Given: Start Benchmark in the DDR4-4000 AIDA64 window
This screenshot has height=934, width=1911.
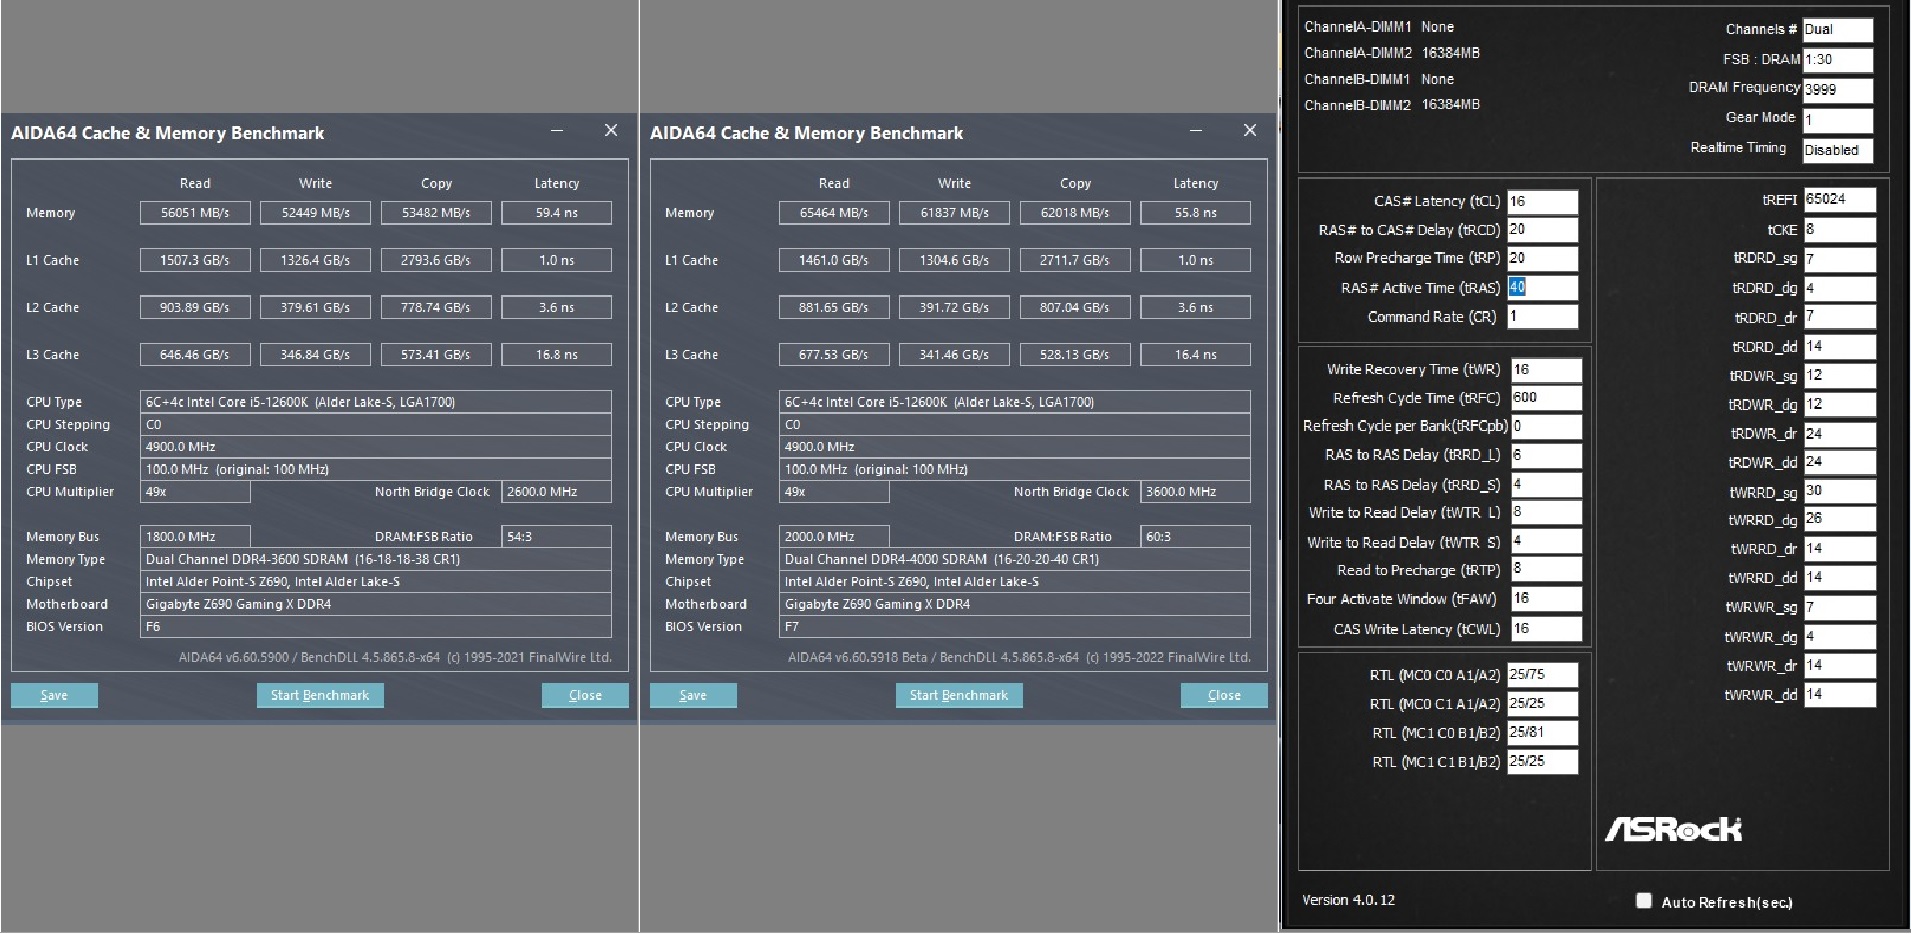Looking at the screenshot, I should pyautogui.click(x=959, y=695).
